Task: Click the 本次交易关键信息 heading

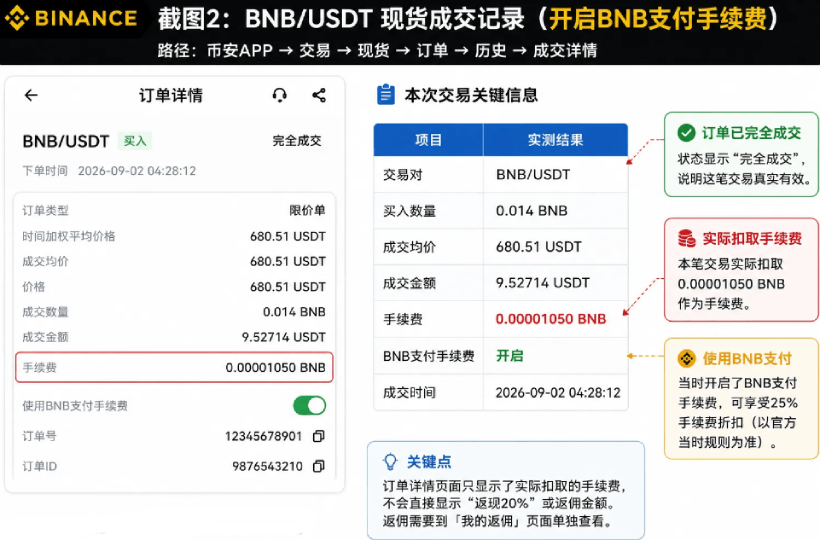Action: [471, 95]
